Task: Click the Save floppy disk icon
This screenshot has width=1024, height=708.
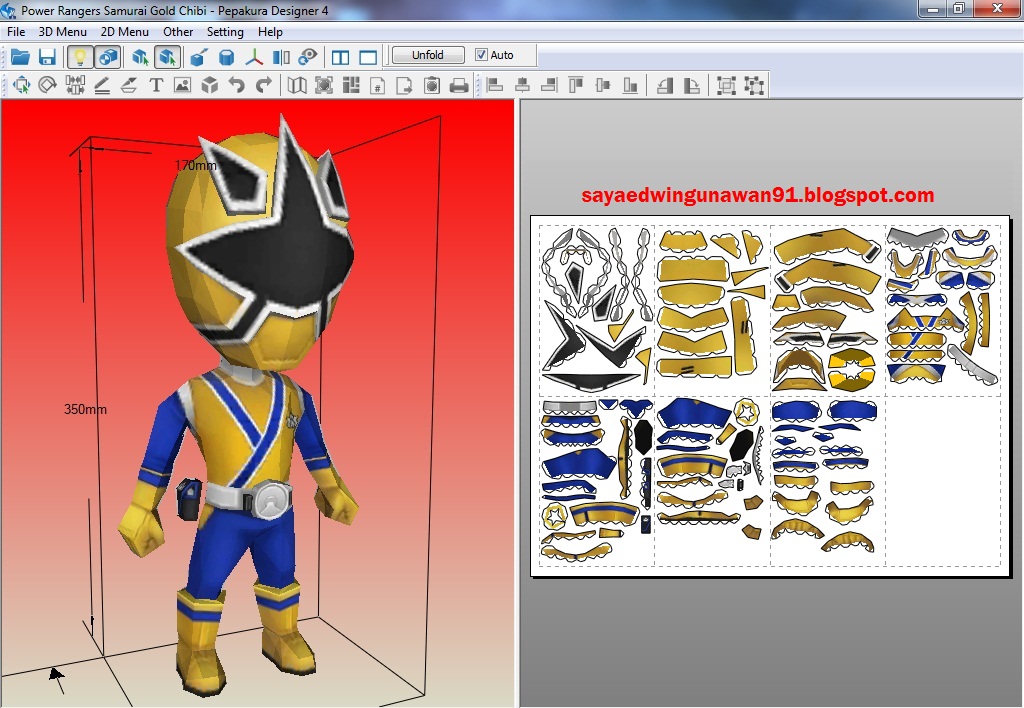Action: pos(47,57)
